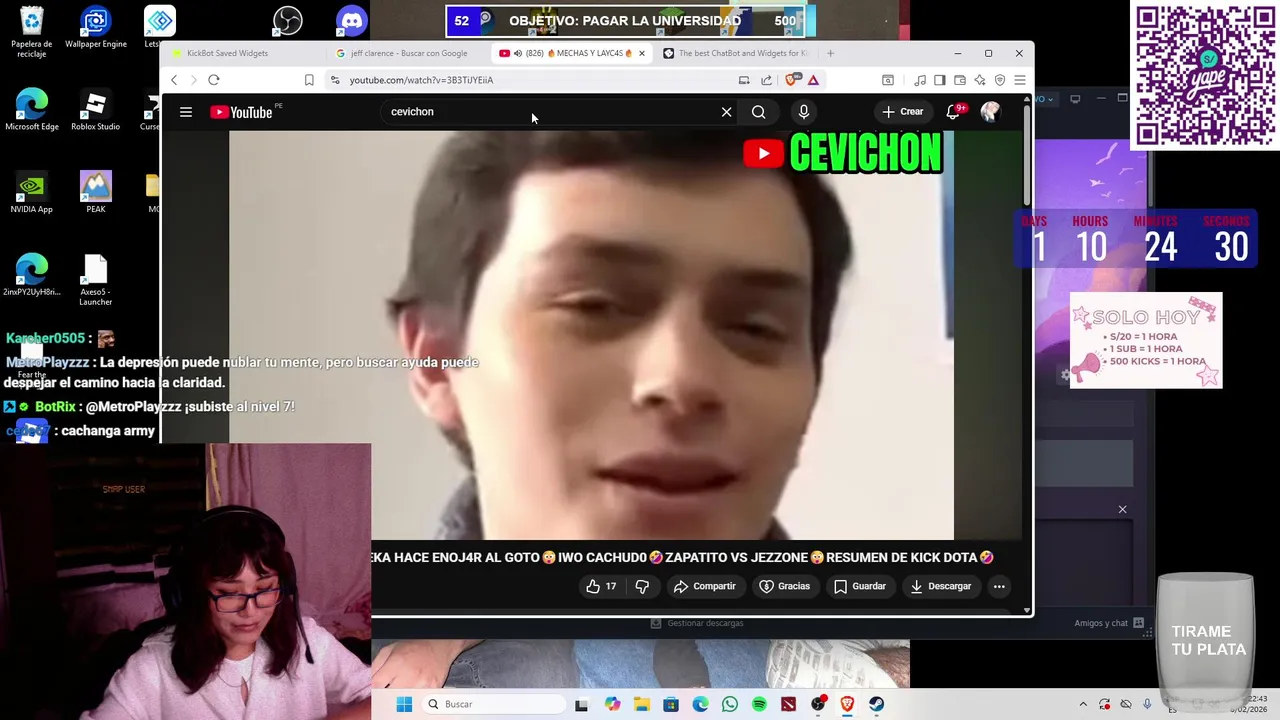Open the Windows Start menu

pos(404,704)
